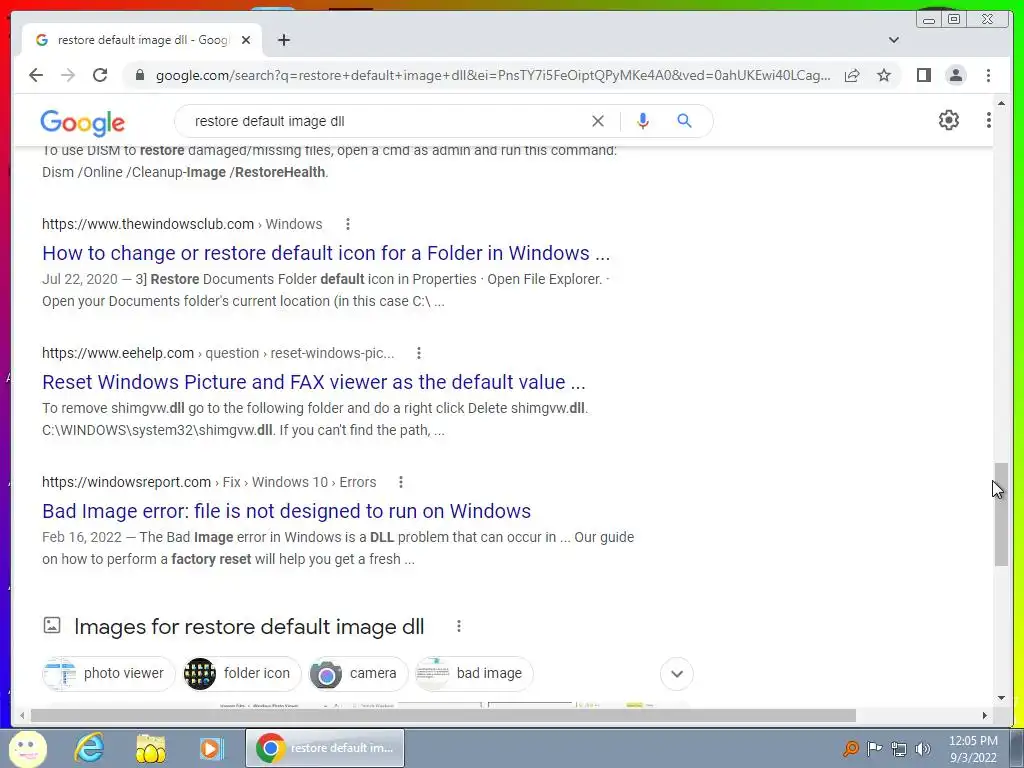The image size is (1024, 768).
Task: Expand more image filter chips
Action: point(677,673)
